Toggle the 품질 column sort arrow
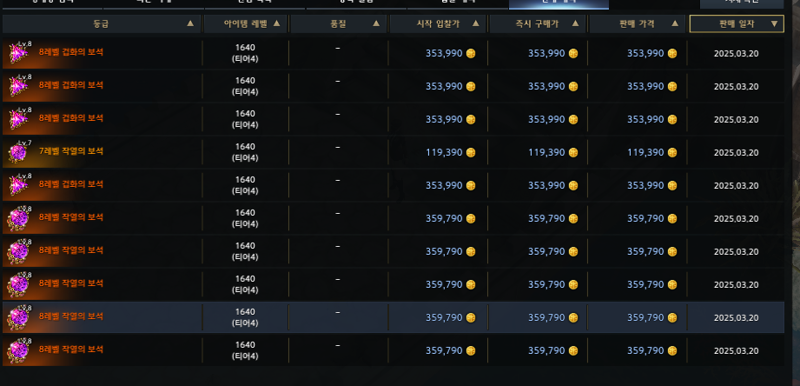This screenshot has width=800, height=386. pyautogui.click(x=376, y=23)
